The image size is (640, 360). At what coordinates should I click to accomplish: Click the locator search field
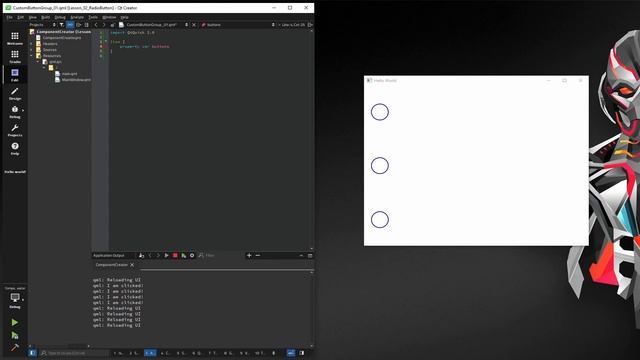coord(74,353)
